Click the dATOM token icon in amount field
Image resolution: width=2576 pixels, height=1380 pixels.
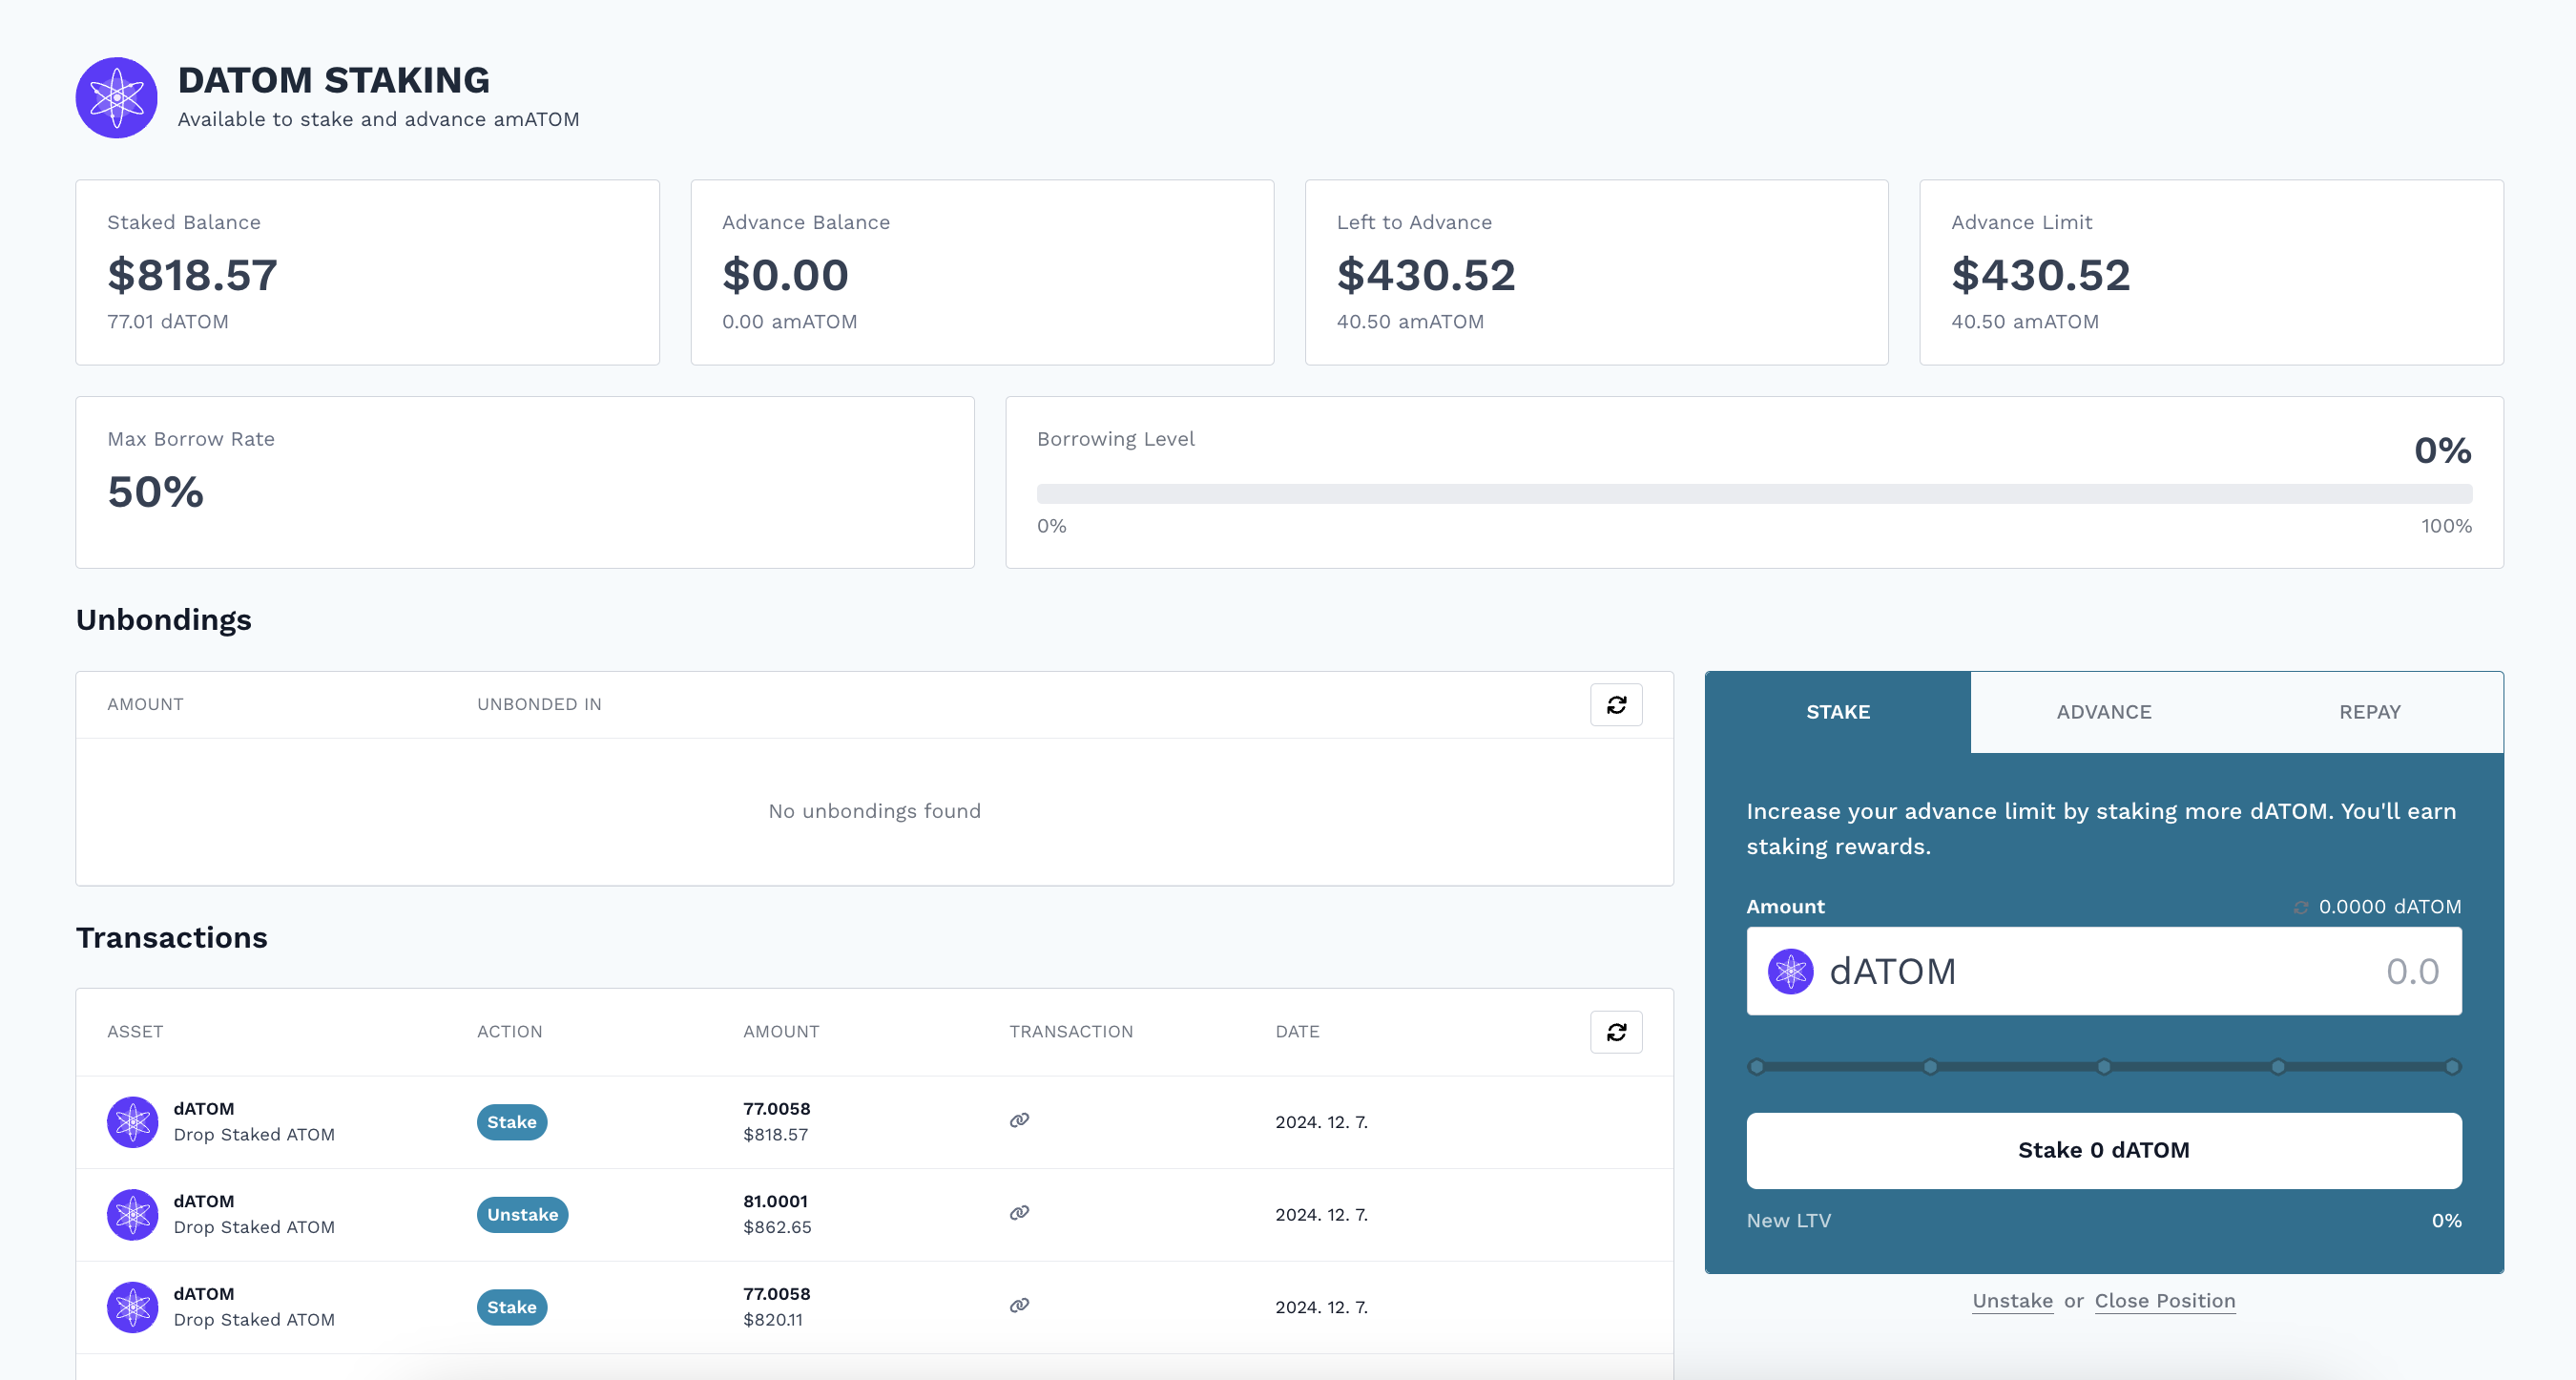coord(1790,971)
